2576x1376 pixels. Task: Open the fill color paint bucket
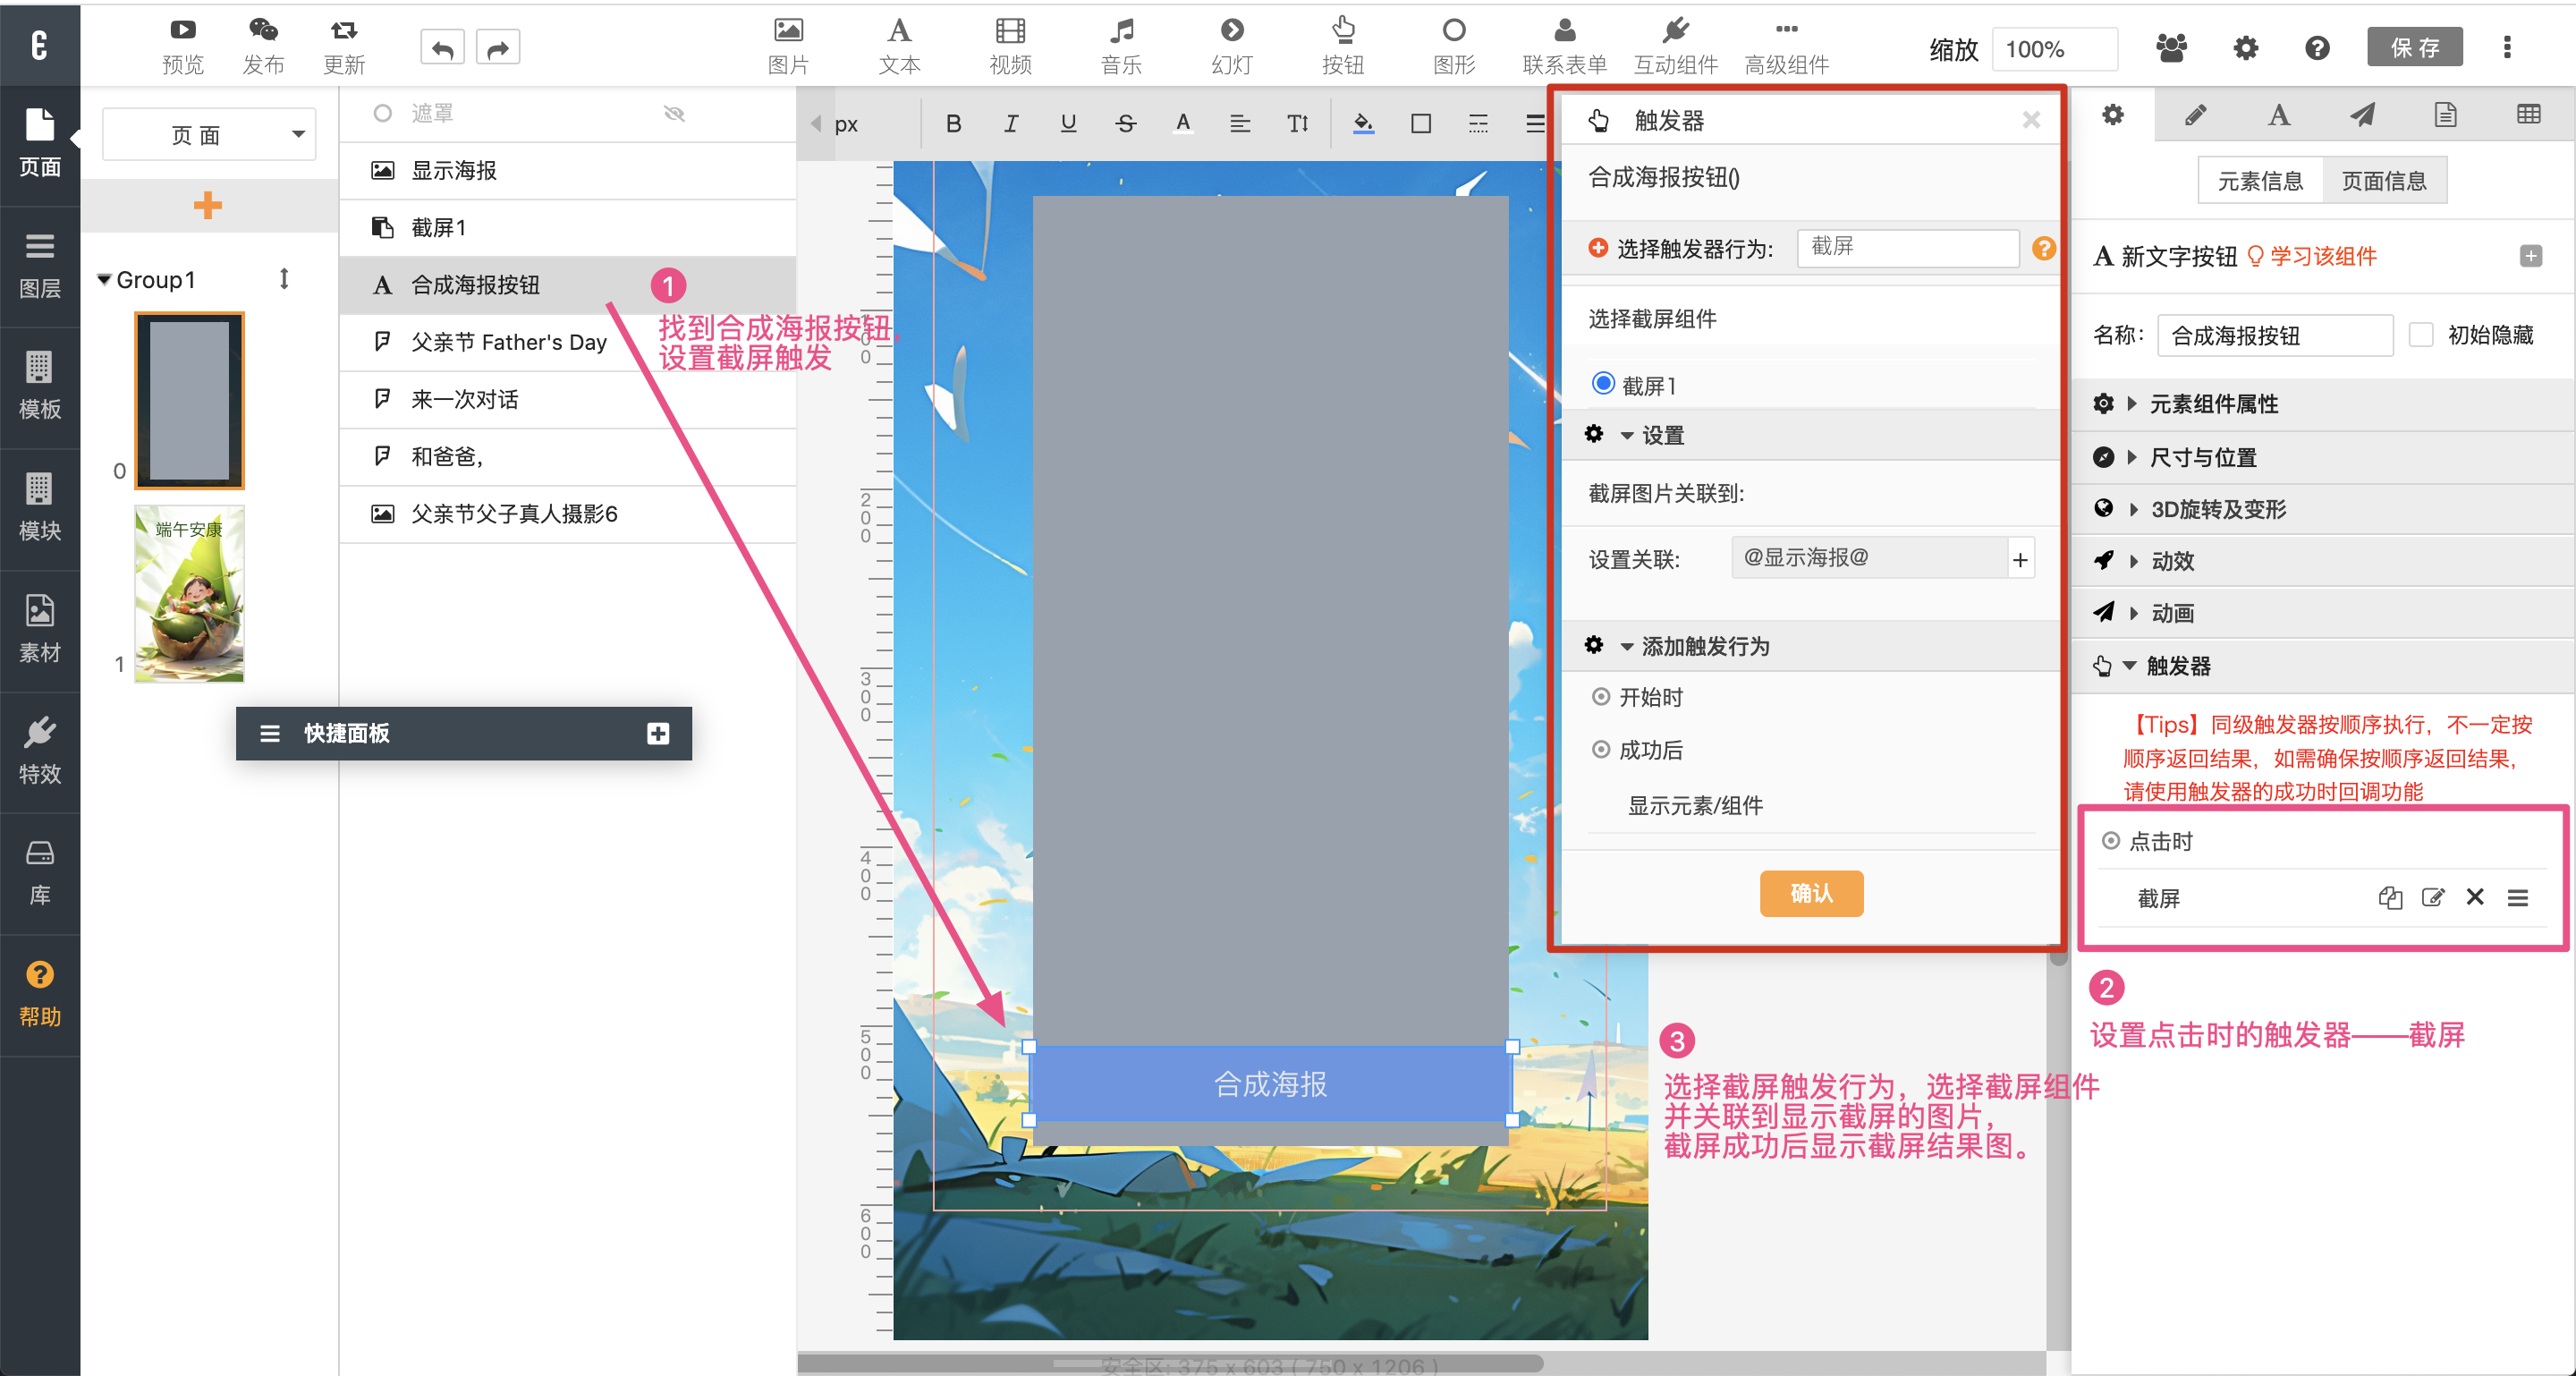pos(1362,123)
